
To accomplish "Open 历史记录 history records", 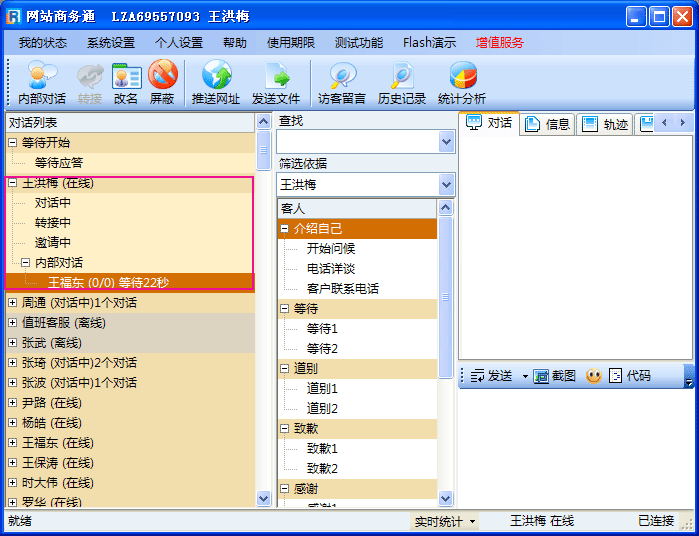I will click(x=402, y=82).
